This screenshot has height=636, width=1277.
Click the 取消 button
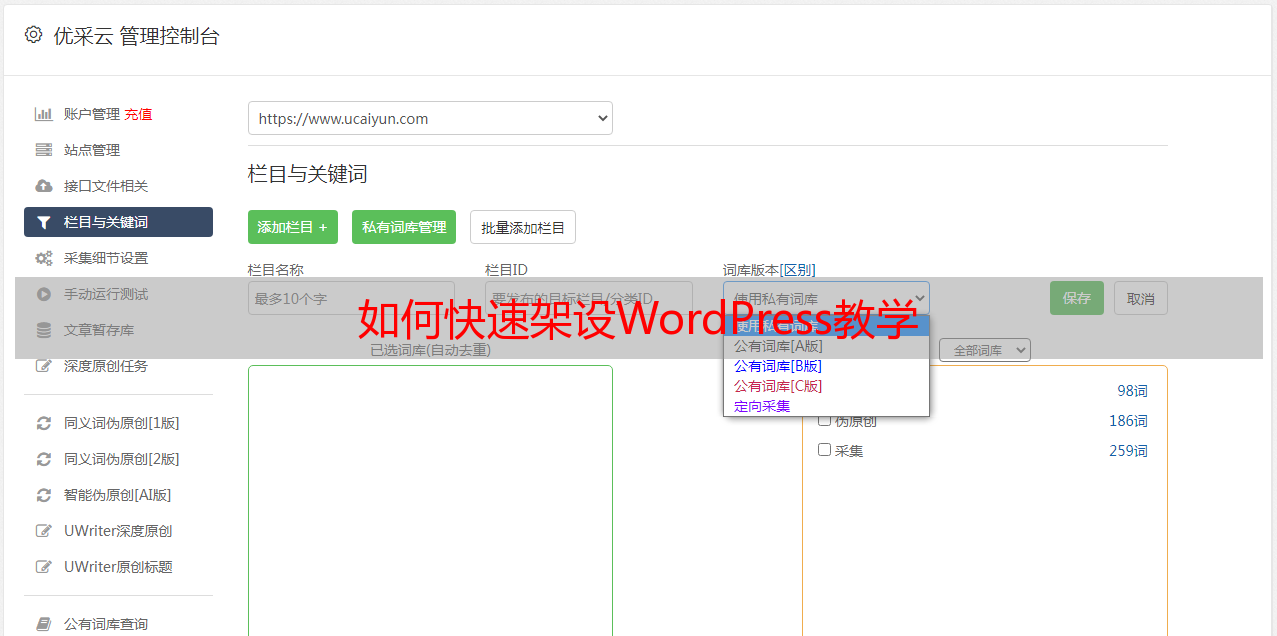point(1141,298)
